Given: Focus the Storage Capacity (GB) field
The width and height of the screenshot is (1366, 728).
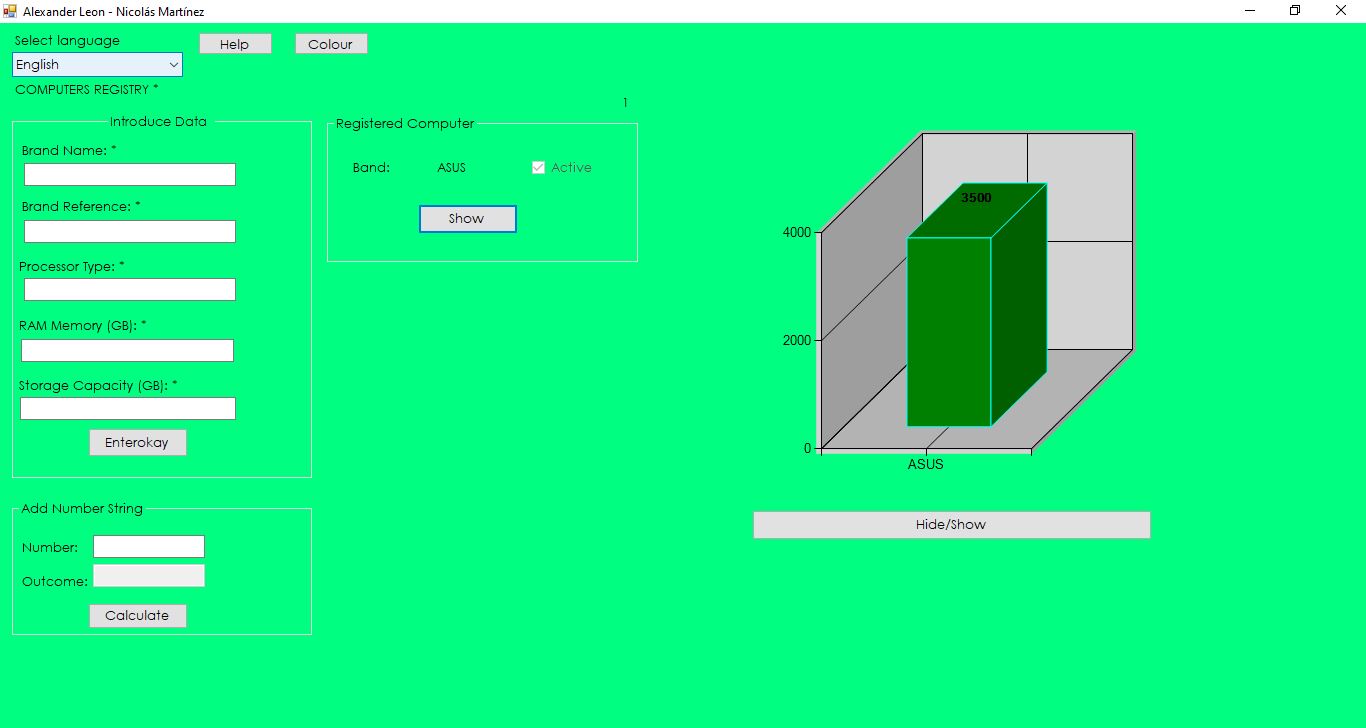Looking at the screenshot, I should pyautogui.click(x=128, y=409).
